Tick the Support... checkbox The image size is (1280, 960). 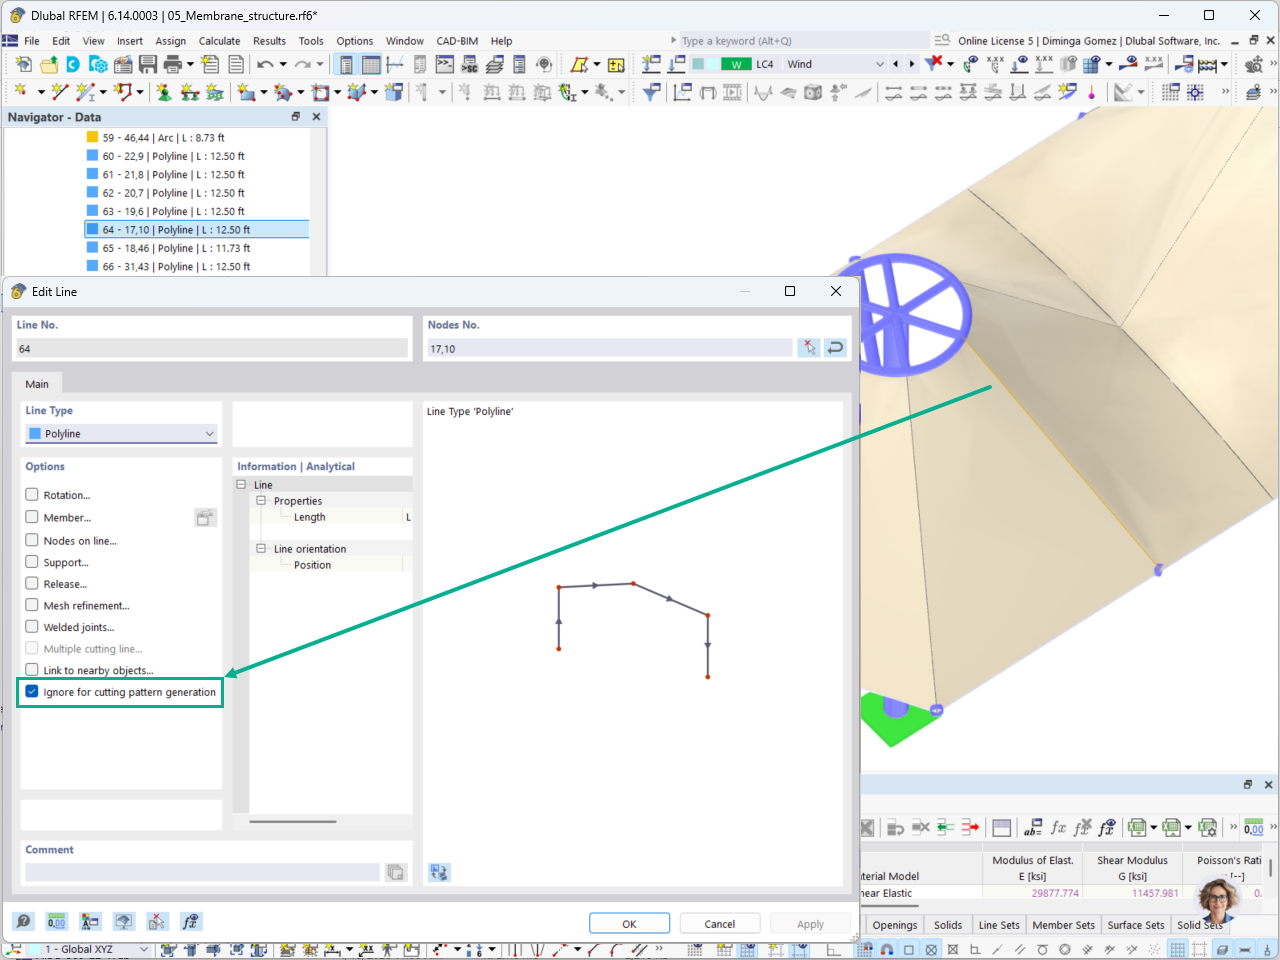tap(32, 562)
